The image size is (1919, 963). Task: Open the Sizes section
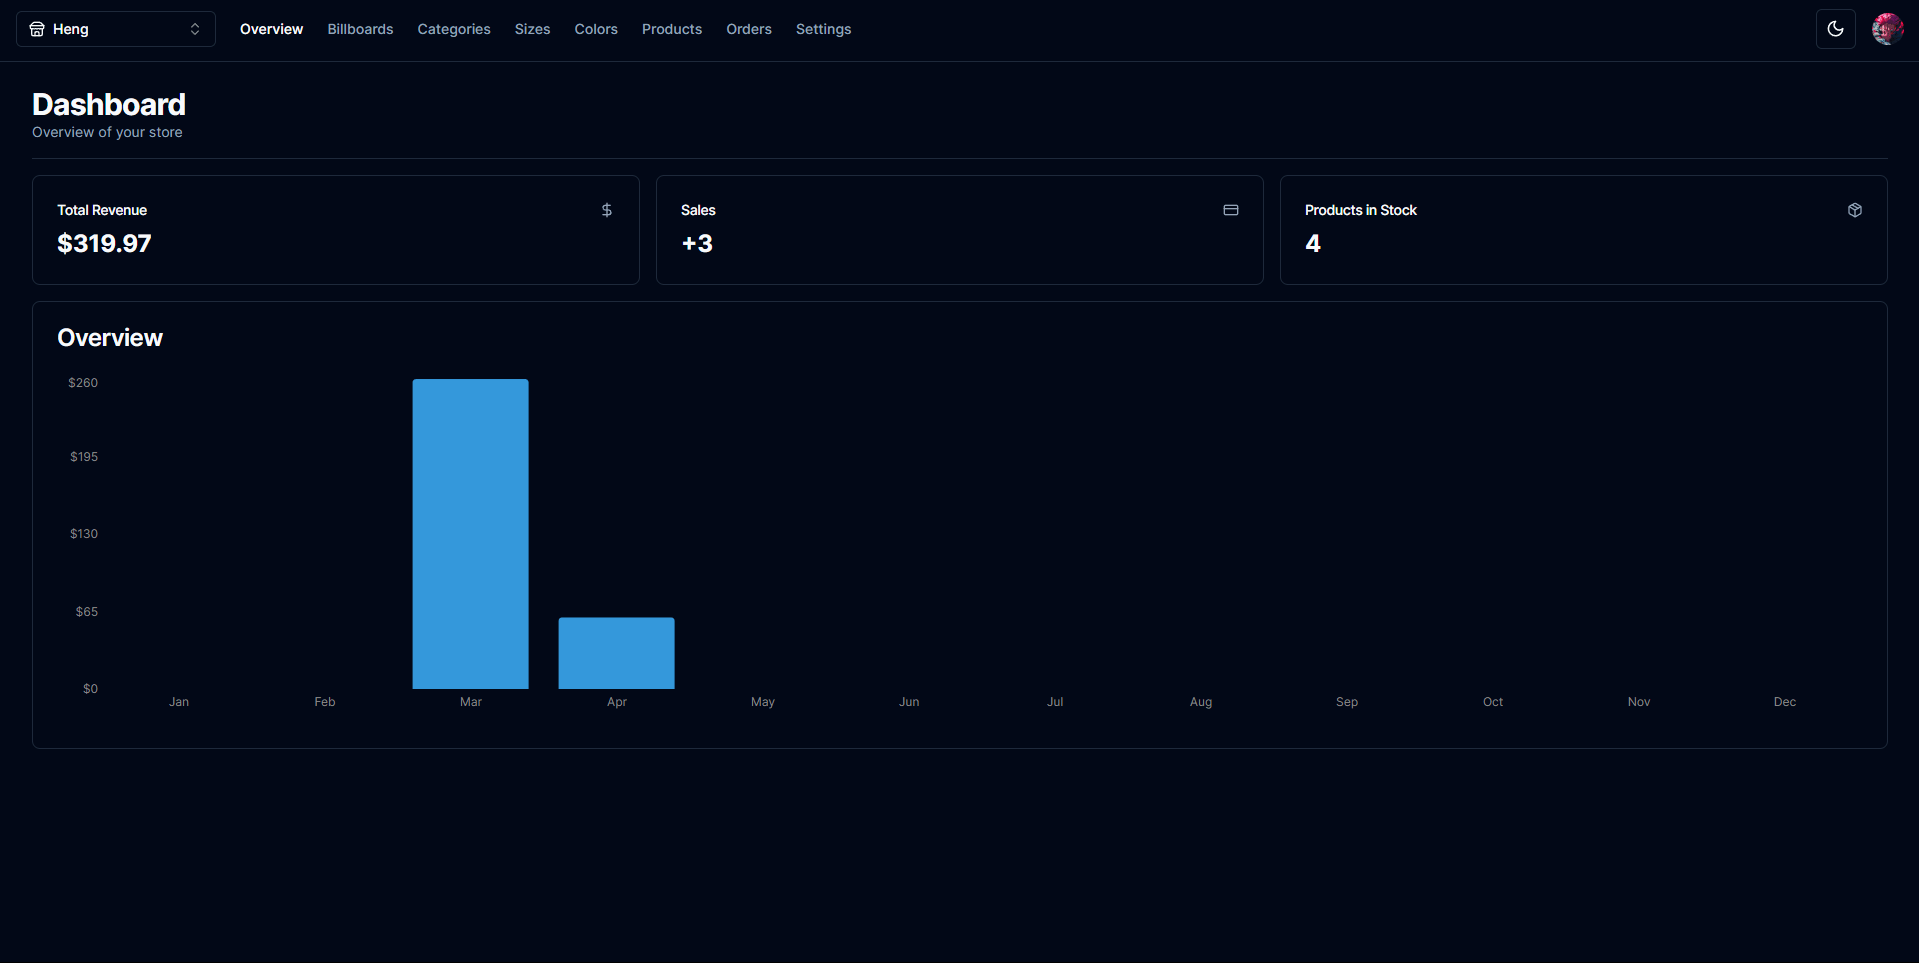pyautogui.click(x=532, y=29)
